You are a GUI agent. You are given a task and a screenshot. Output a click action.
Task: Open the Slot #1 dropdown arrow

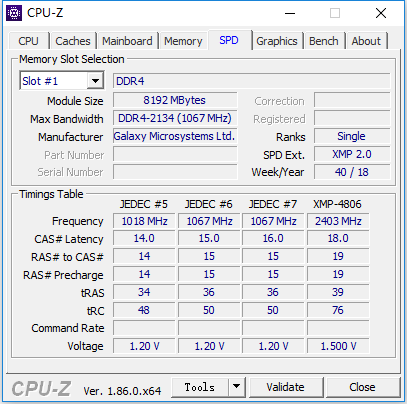coord(95,81)
